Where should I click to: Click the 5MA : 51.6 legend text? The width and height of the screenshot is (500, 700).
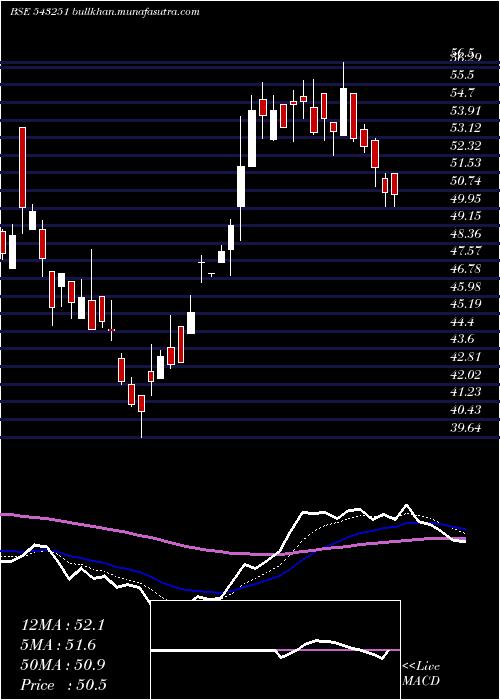coord(58,645)
